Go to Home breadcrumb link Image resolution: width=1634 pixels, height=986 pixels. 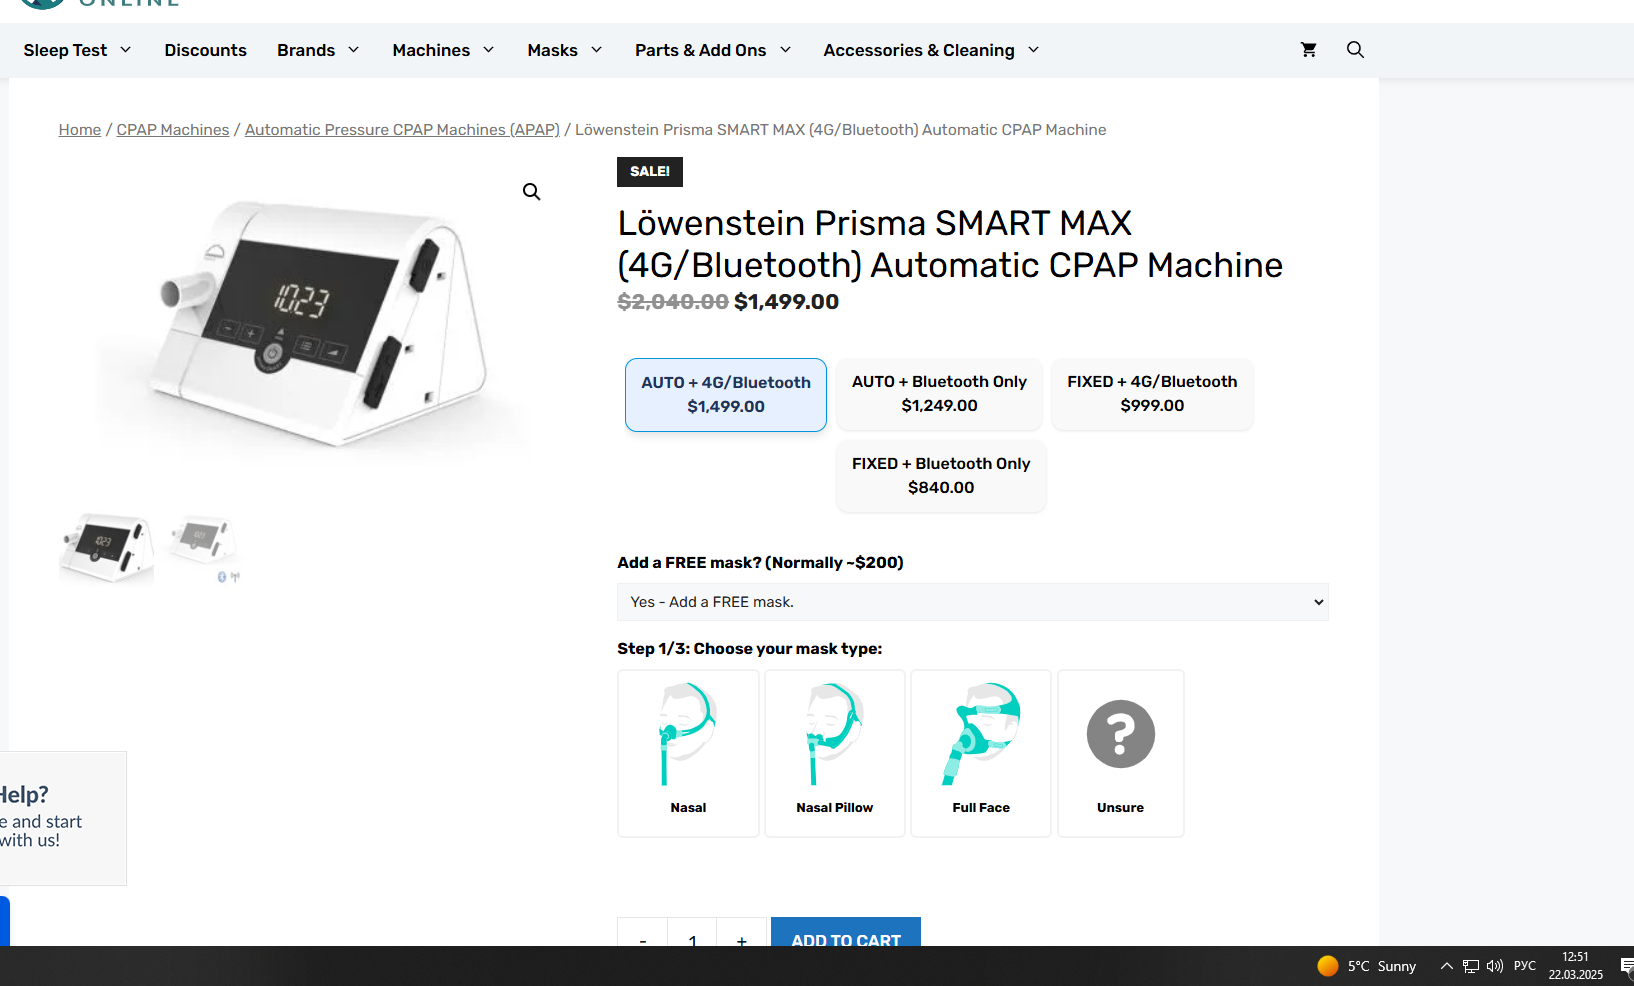pyautogui.click(x=80, y=130)
